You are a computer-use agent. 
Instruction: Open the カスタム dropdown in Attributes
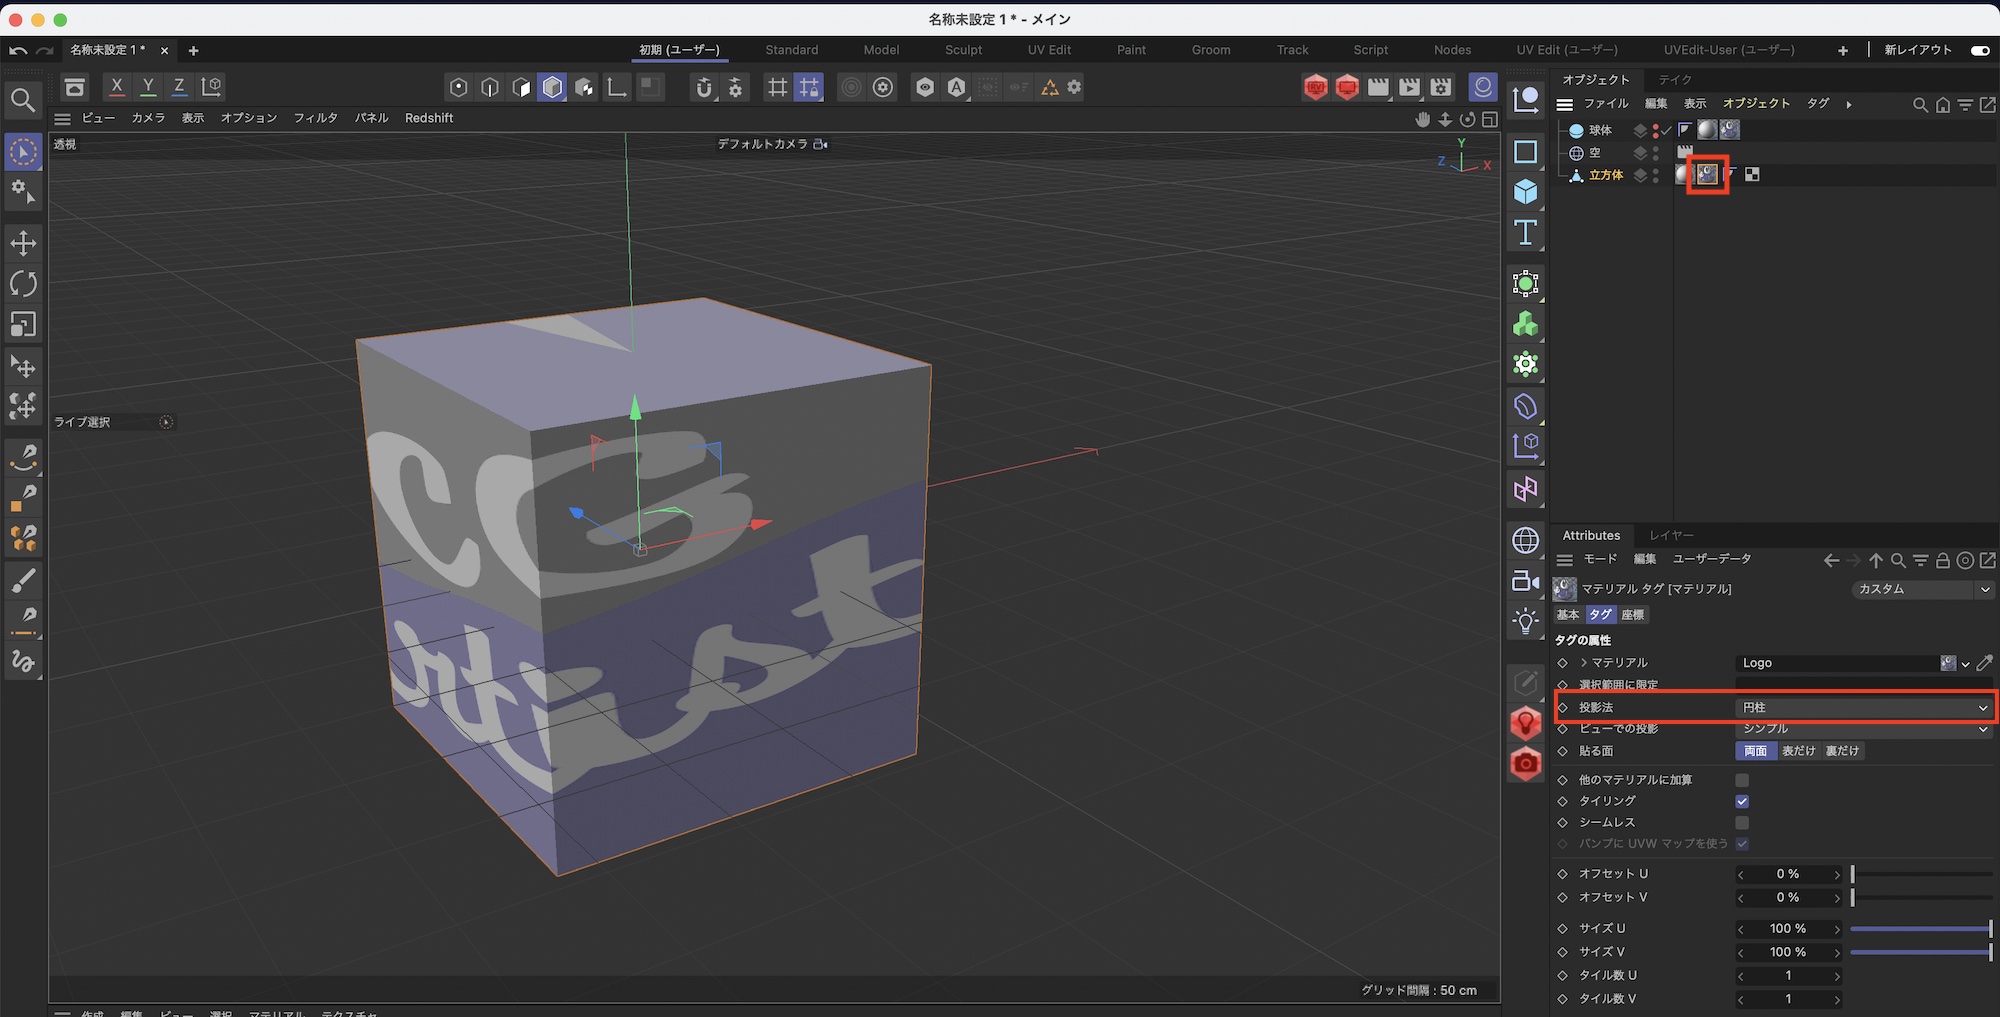coord(1922,589)
